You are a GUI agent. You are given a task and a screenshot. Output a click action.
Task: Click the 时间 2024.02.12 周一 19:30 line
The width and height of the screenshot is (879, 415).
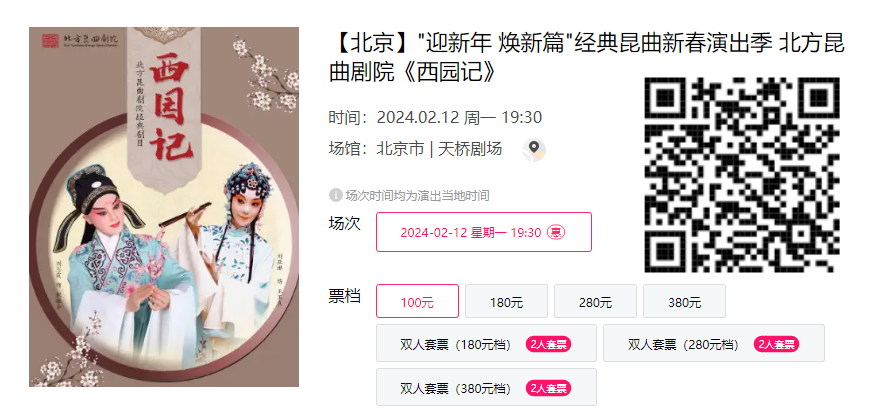click(435, 118)
